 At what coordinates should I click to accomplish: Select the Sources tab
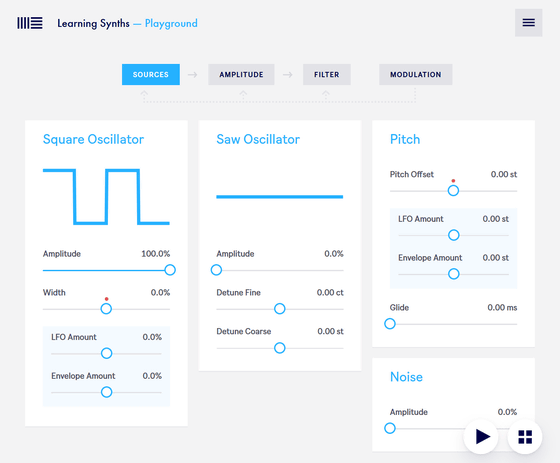(151, 75)
